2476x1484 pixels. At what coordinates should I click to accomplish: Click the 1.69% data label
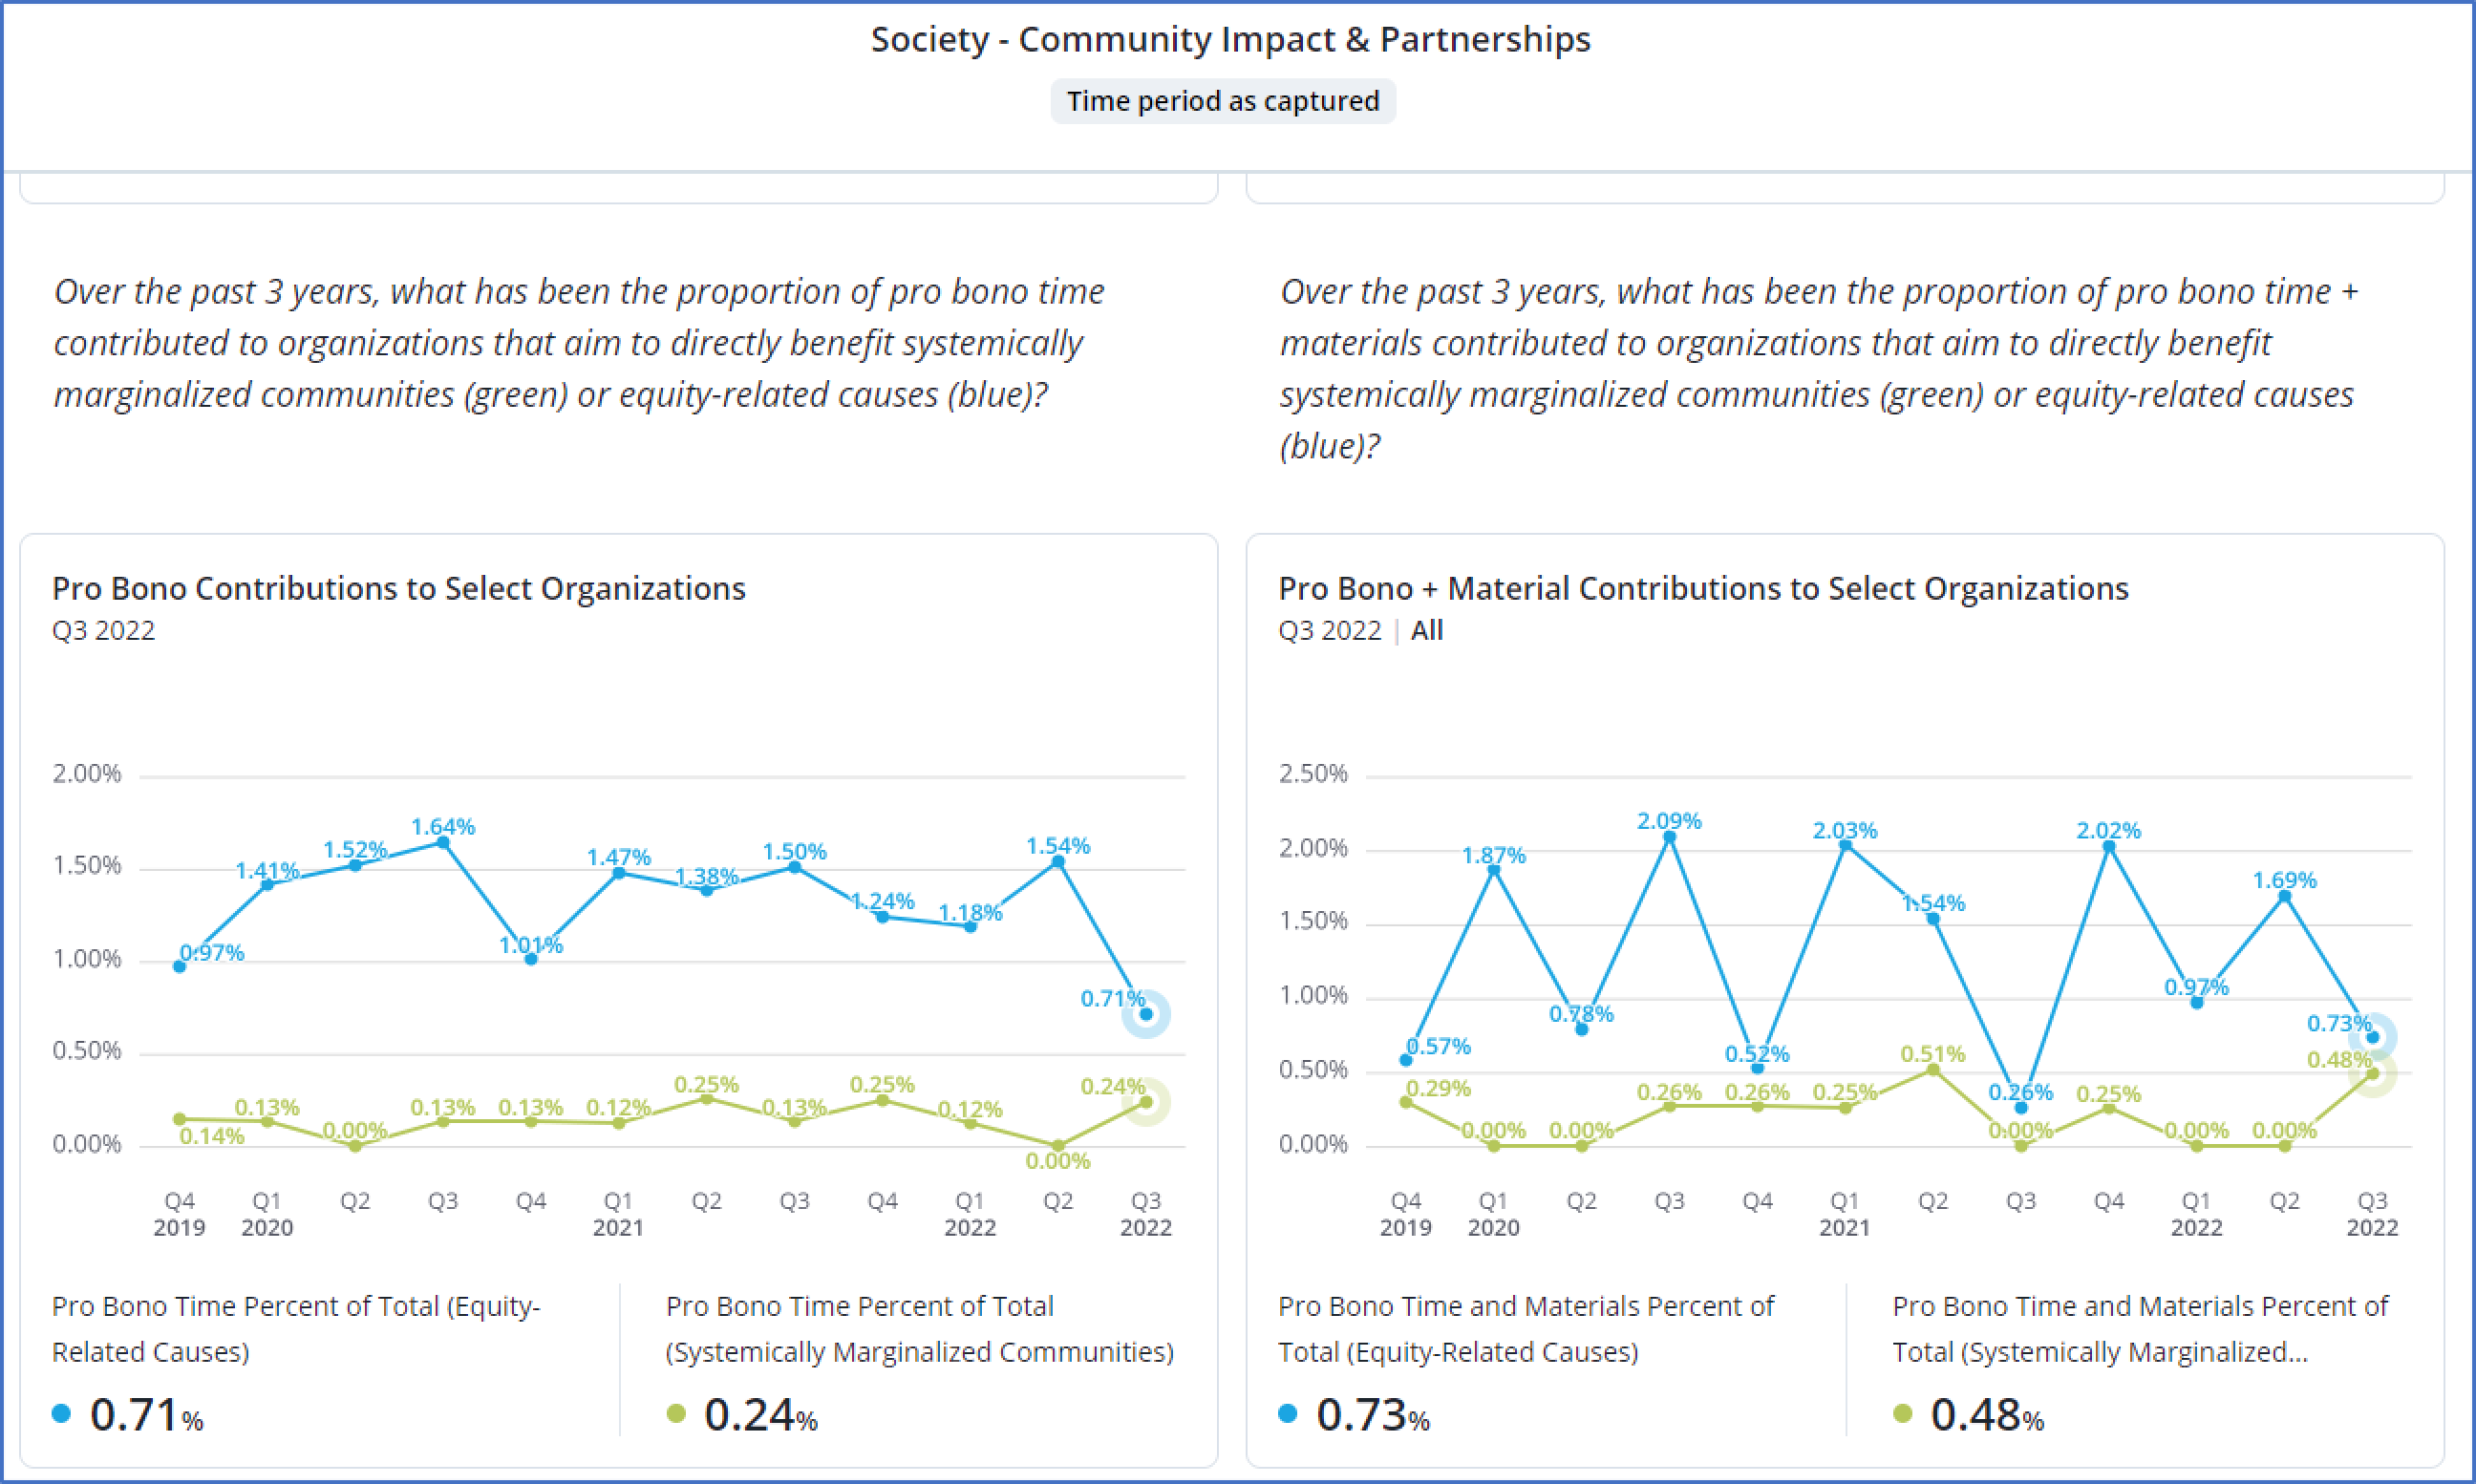tap(2285, 881)
